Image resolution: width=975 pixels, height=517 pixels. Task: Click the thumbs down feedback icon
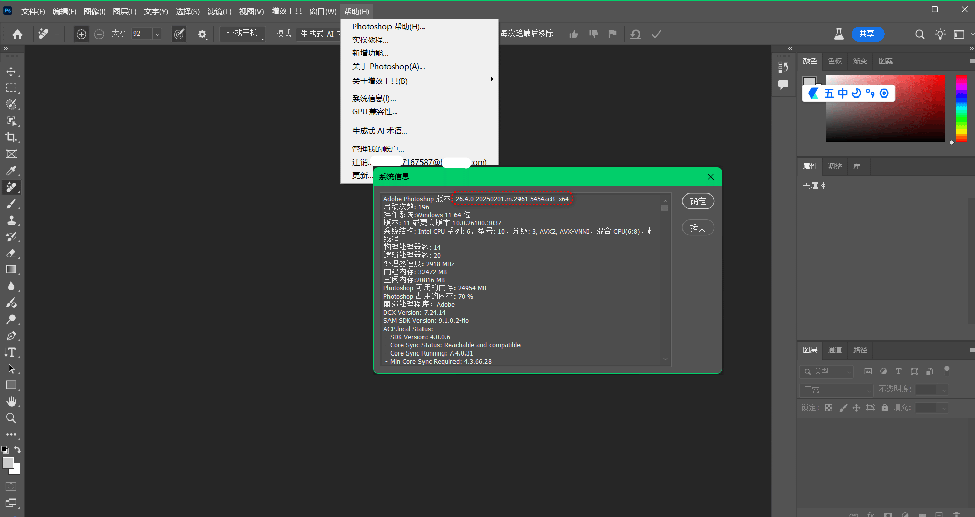click(x=593, y=34)
